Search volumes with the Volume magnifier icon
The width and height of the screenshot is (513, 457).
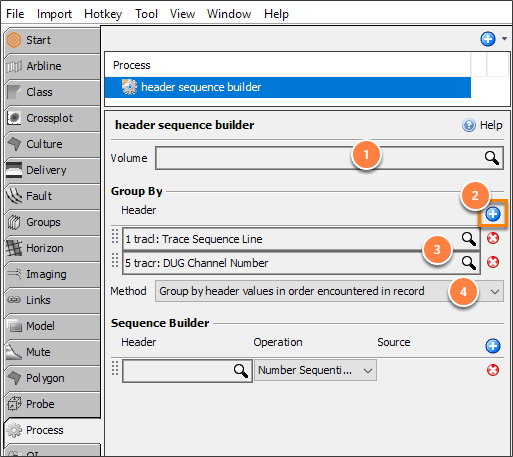pos(492,158)
